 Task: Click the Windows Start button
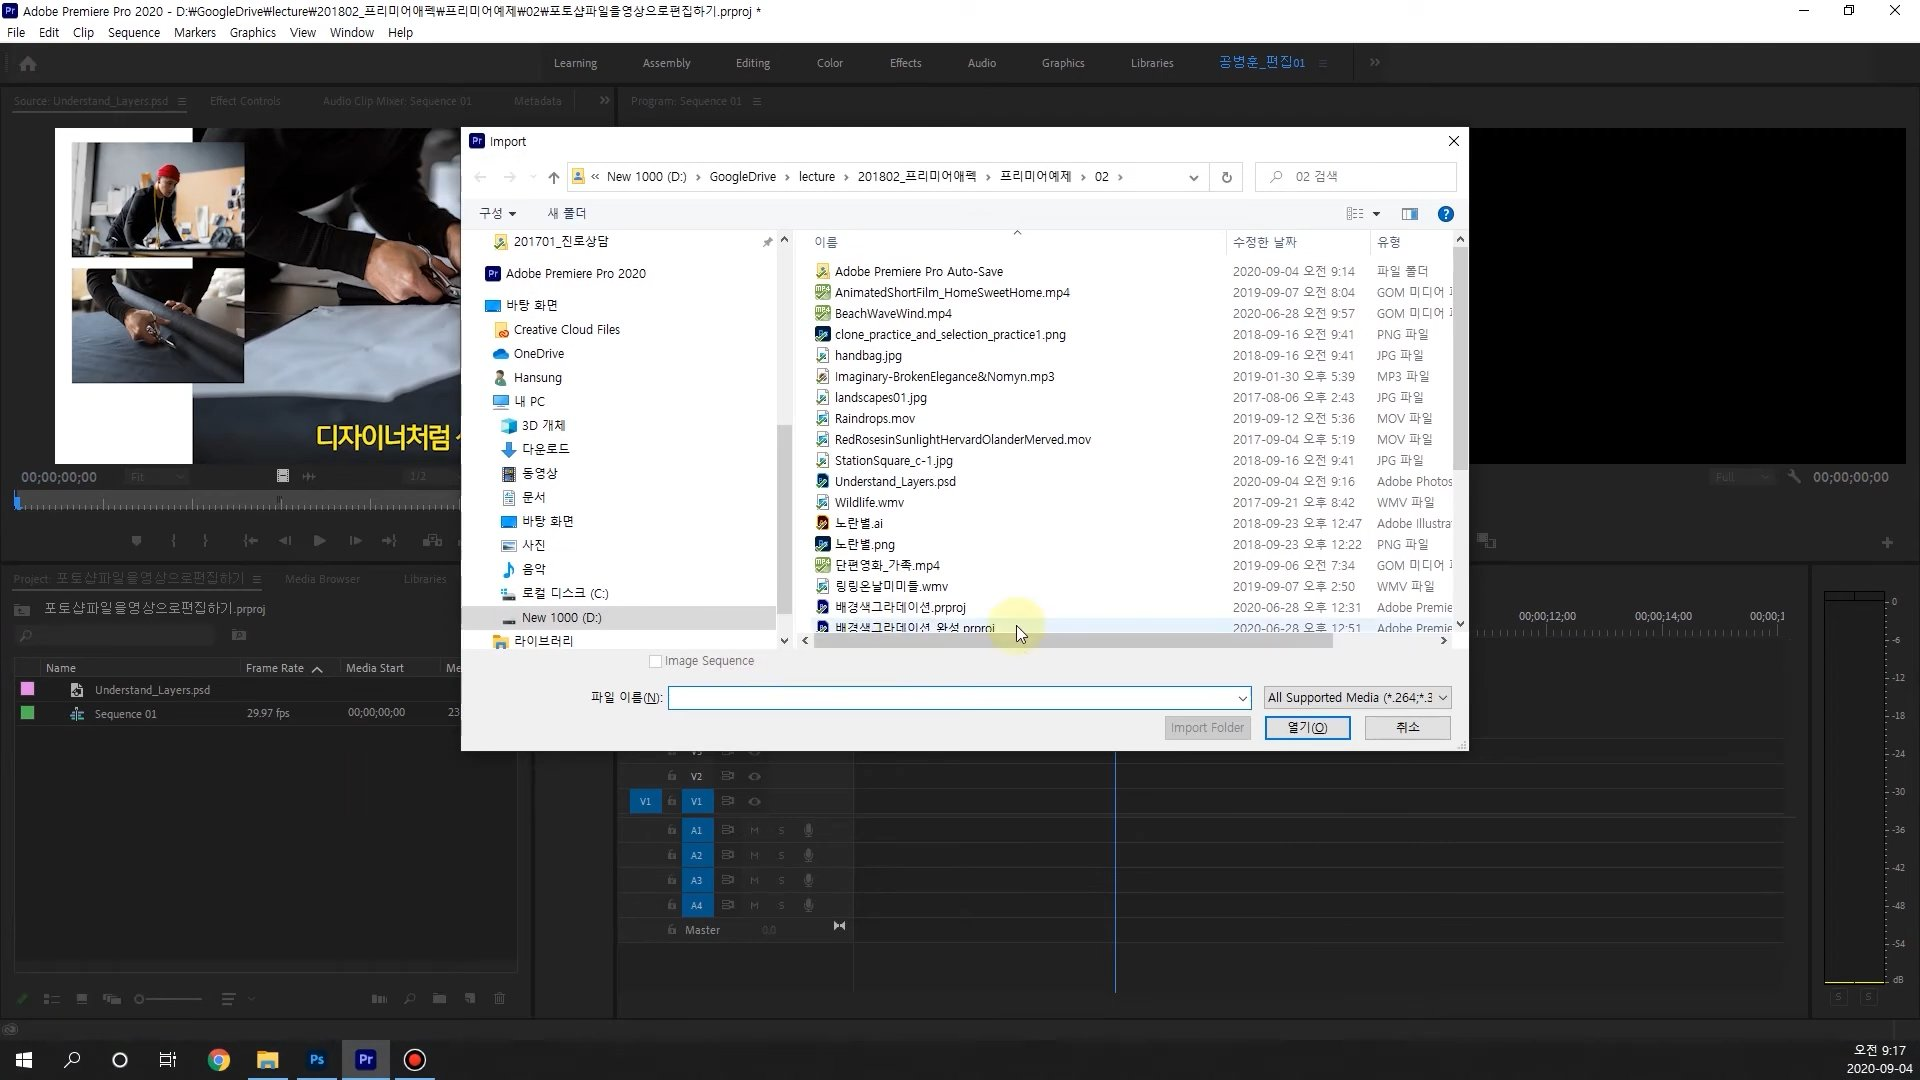pos(24,1060)
